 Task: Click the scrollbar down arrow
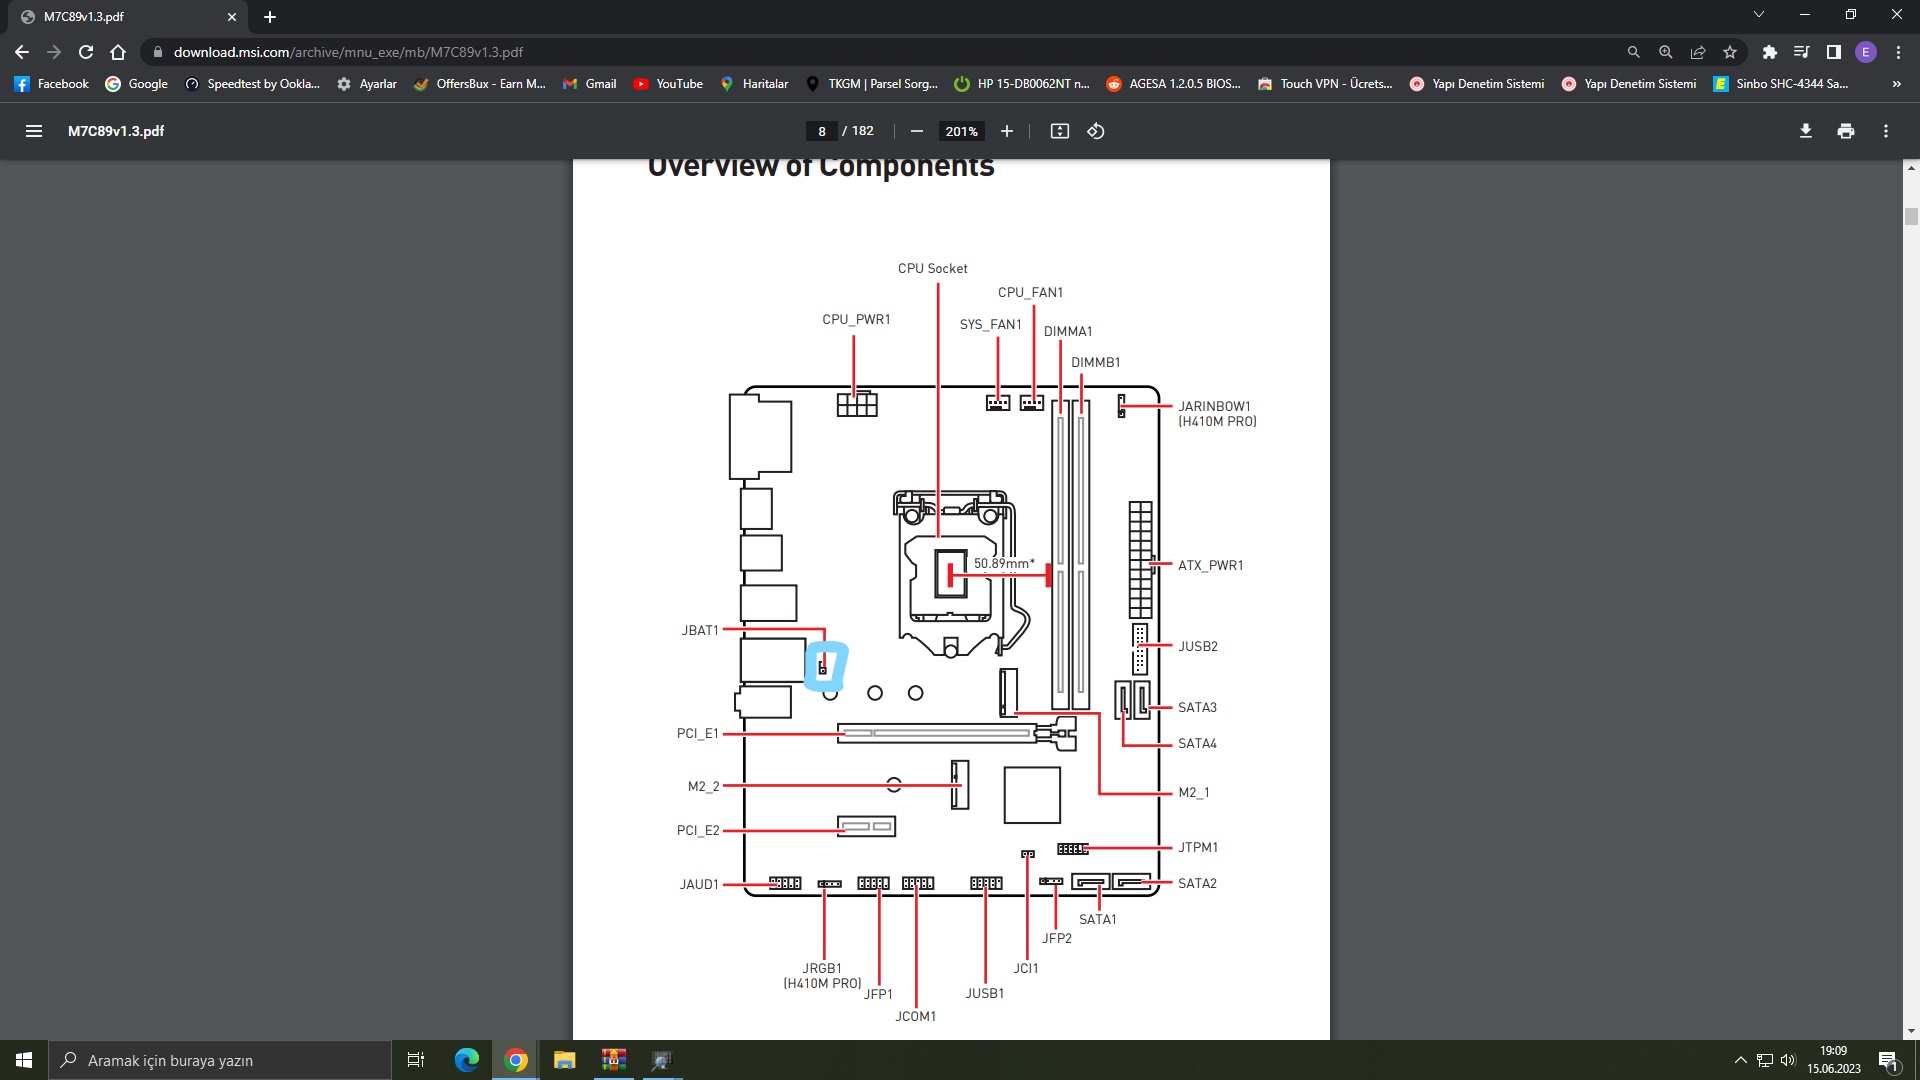pyautogui.click(x=1911, y=1031)
